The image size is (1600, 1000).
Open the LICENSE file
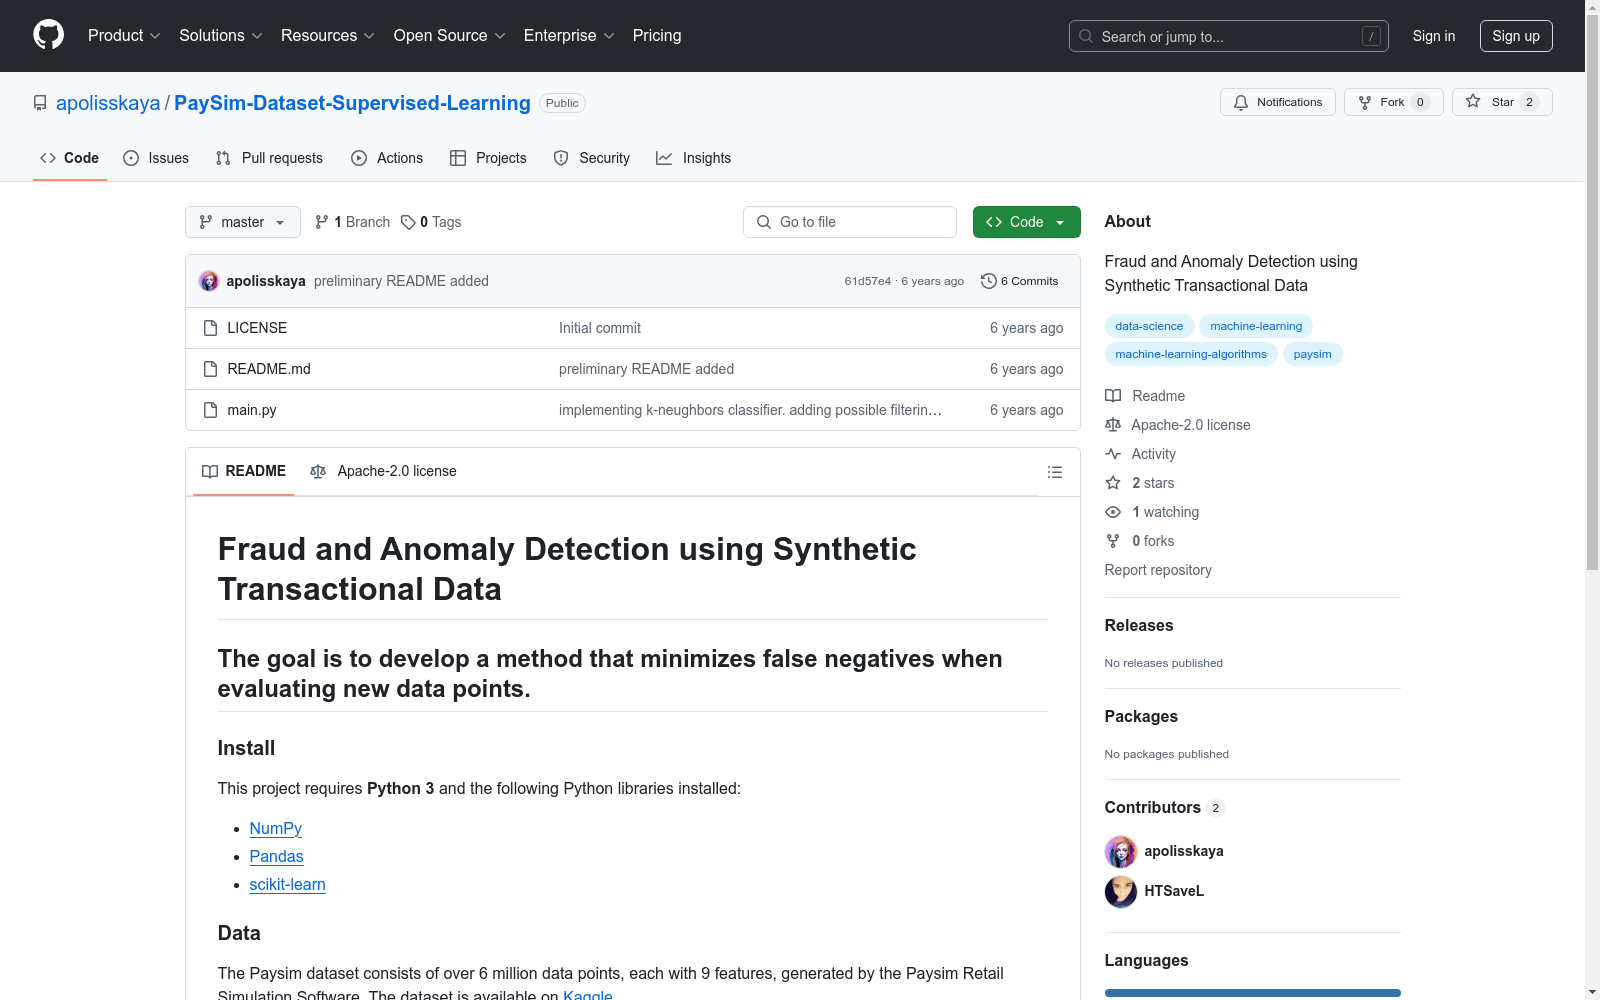(257, 328)
